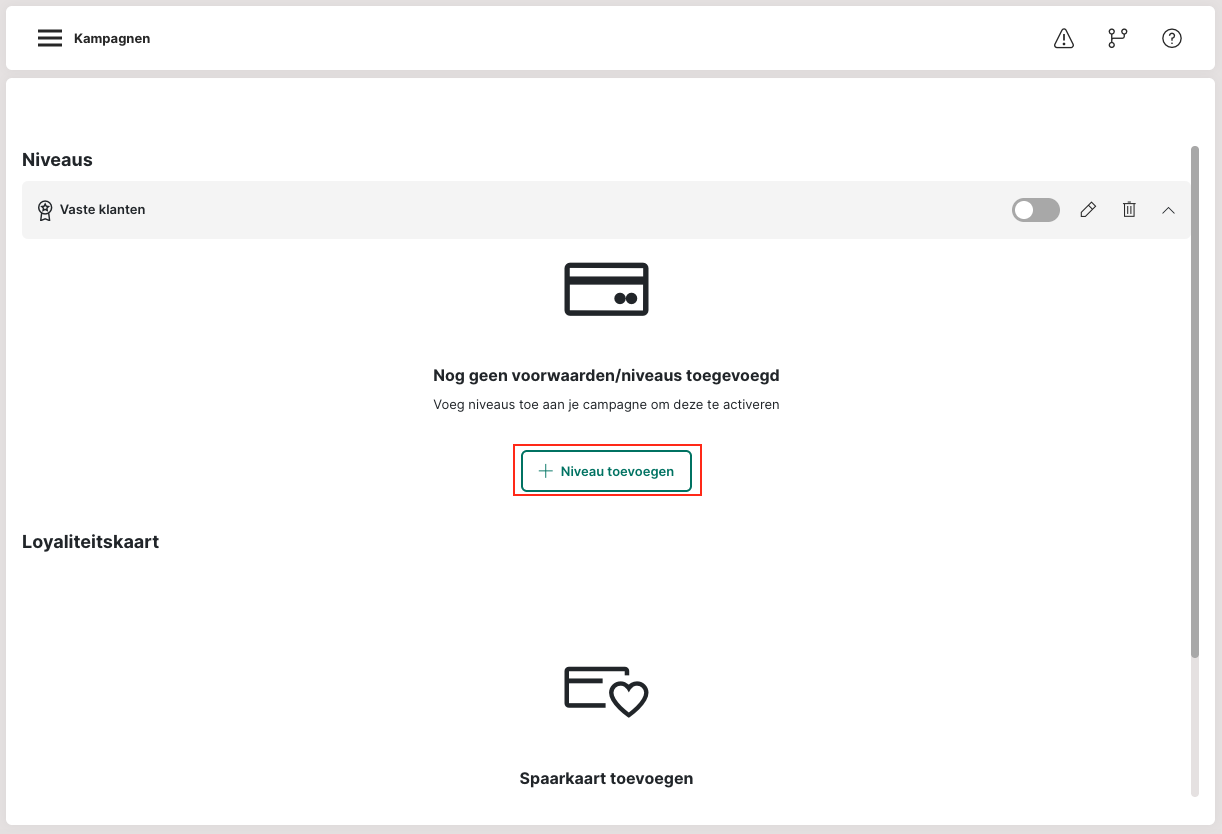Image resolution: width=1222 pixels, height=834 pixels.
Task: Edit Vaste klanten with pencil icon
Action: click(x=1088, y=209)
